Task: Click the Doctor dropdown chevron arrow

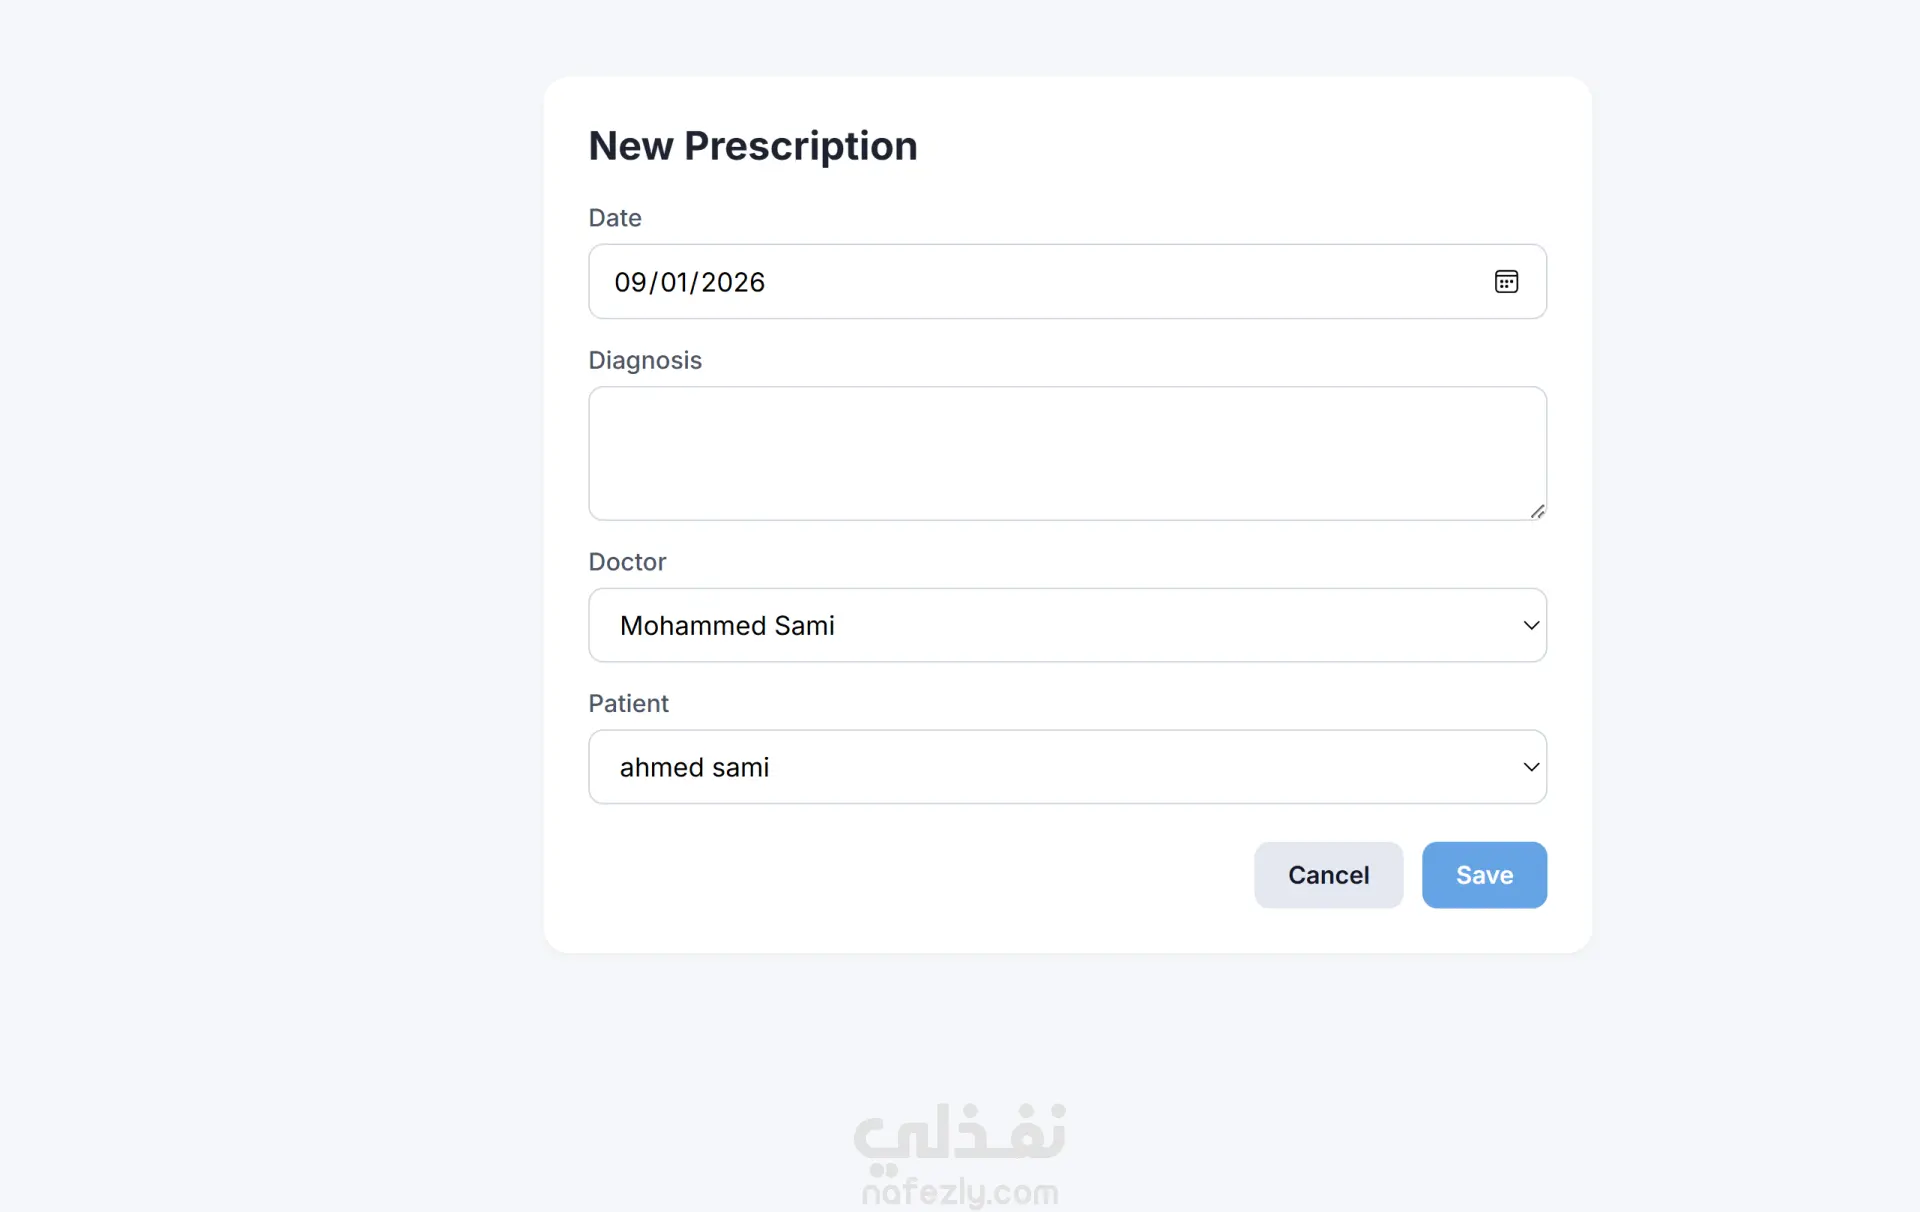Action: pos(1530,626)
